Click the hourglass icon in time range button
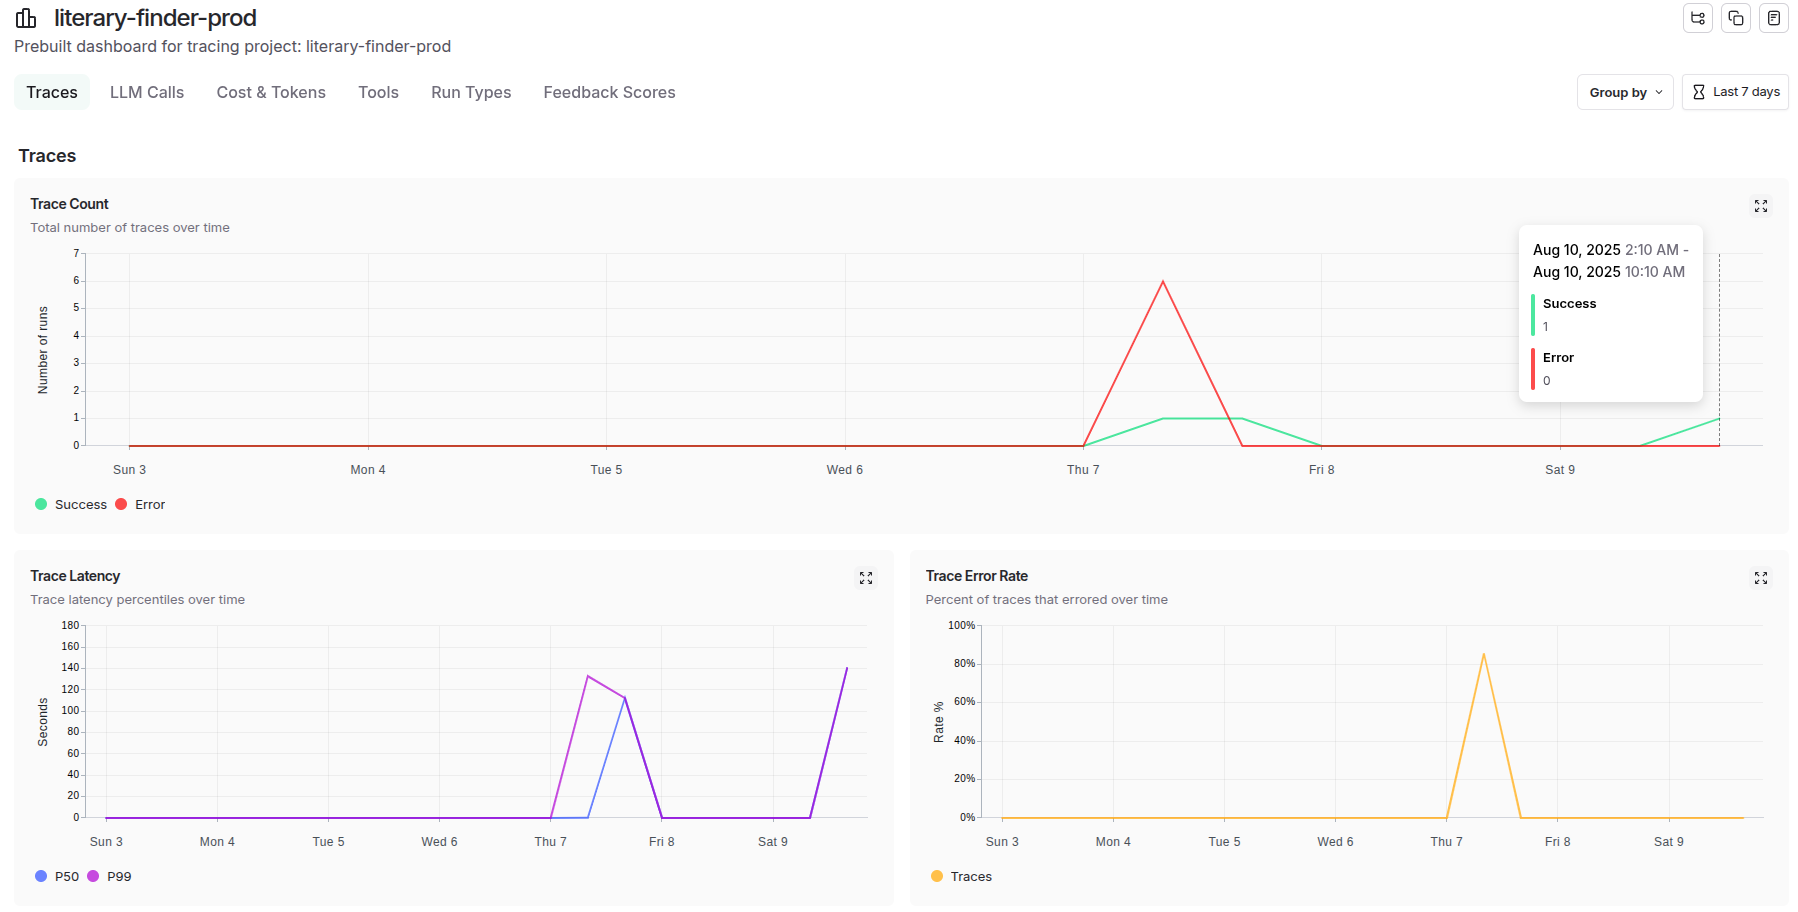This screenshot has height=912, width=1798. (x=1698, y=92)
